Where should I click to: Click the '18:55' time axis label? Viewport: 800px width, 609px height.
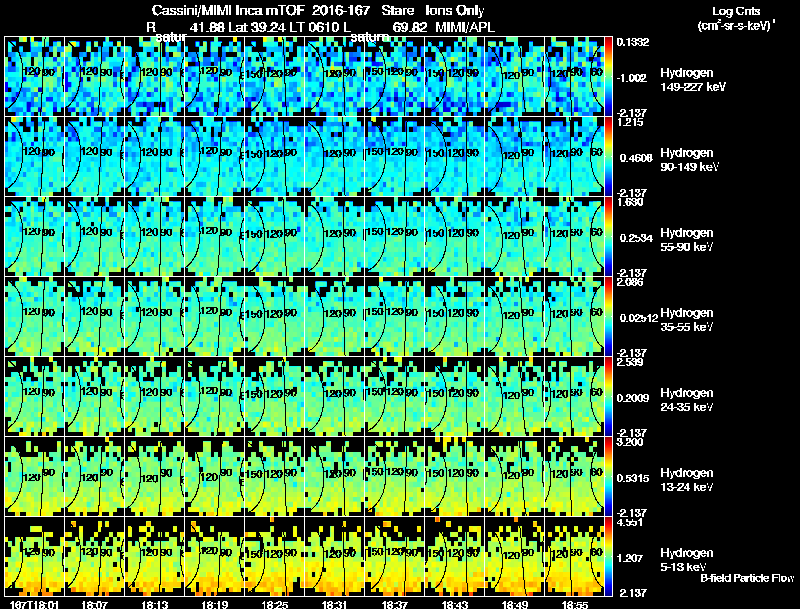[575, 605]
